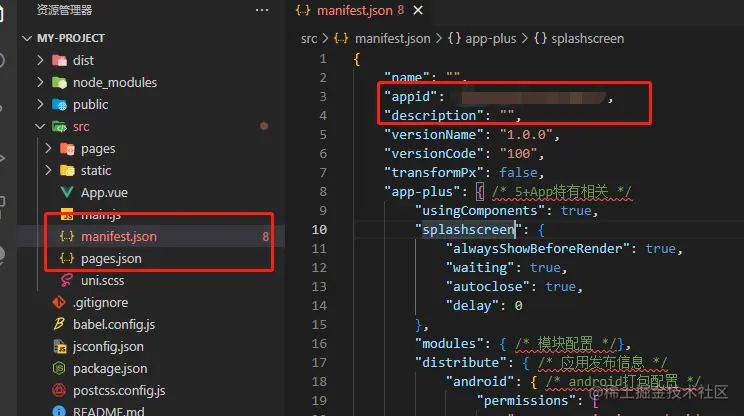The image size is (744, 416).
Task: Open App.vue in the file tree
Action: (104, 193)
